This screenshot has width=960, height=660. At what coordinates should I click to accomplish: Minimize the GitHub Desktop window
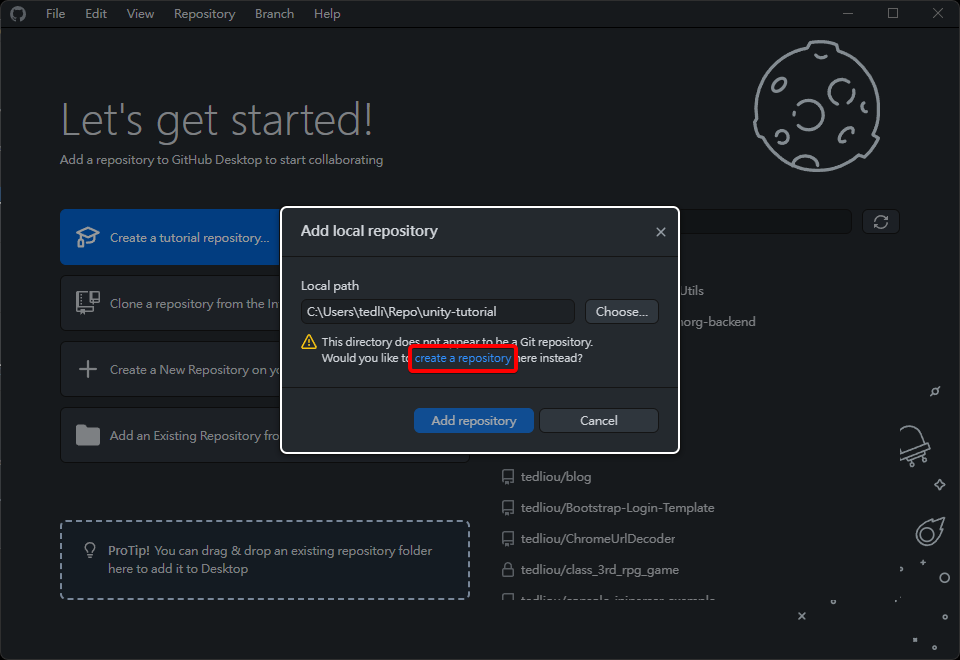[848, 13]
